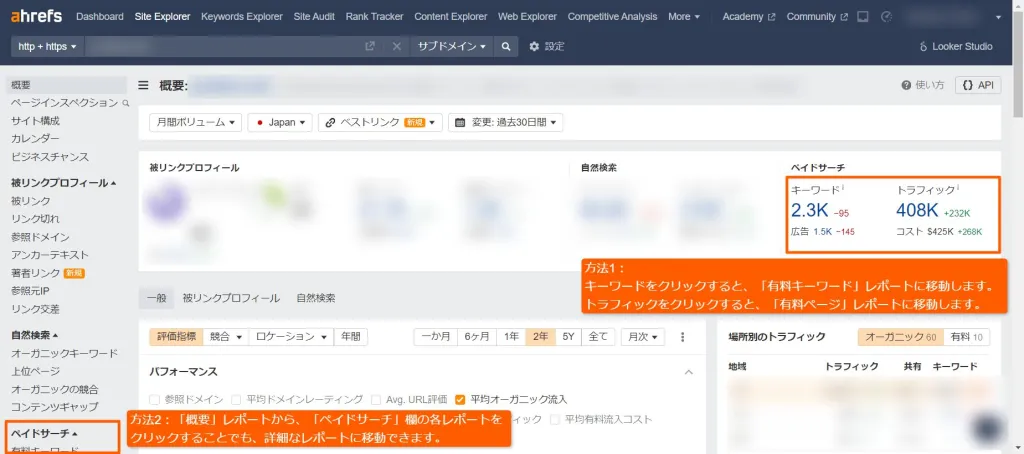The image size is (1024, 454).
Task: Expand the More menu
Action: [684, 17]
